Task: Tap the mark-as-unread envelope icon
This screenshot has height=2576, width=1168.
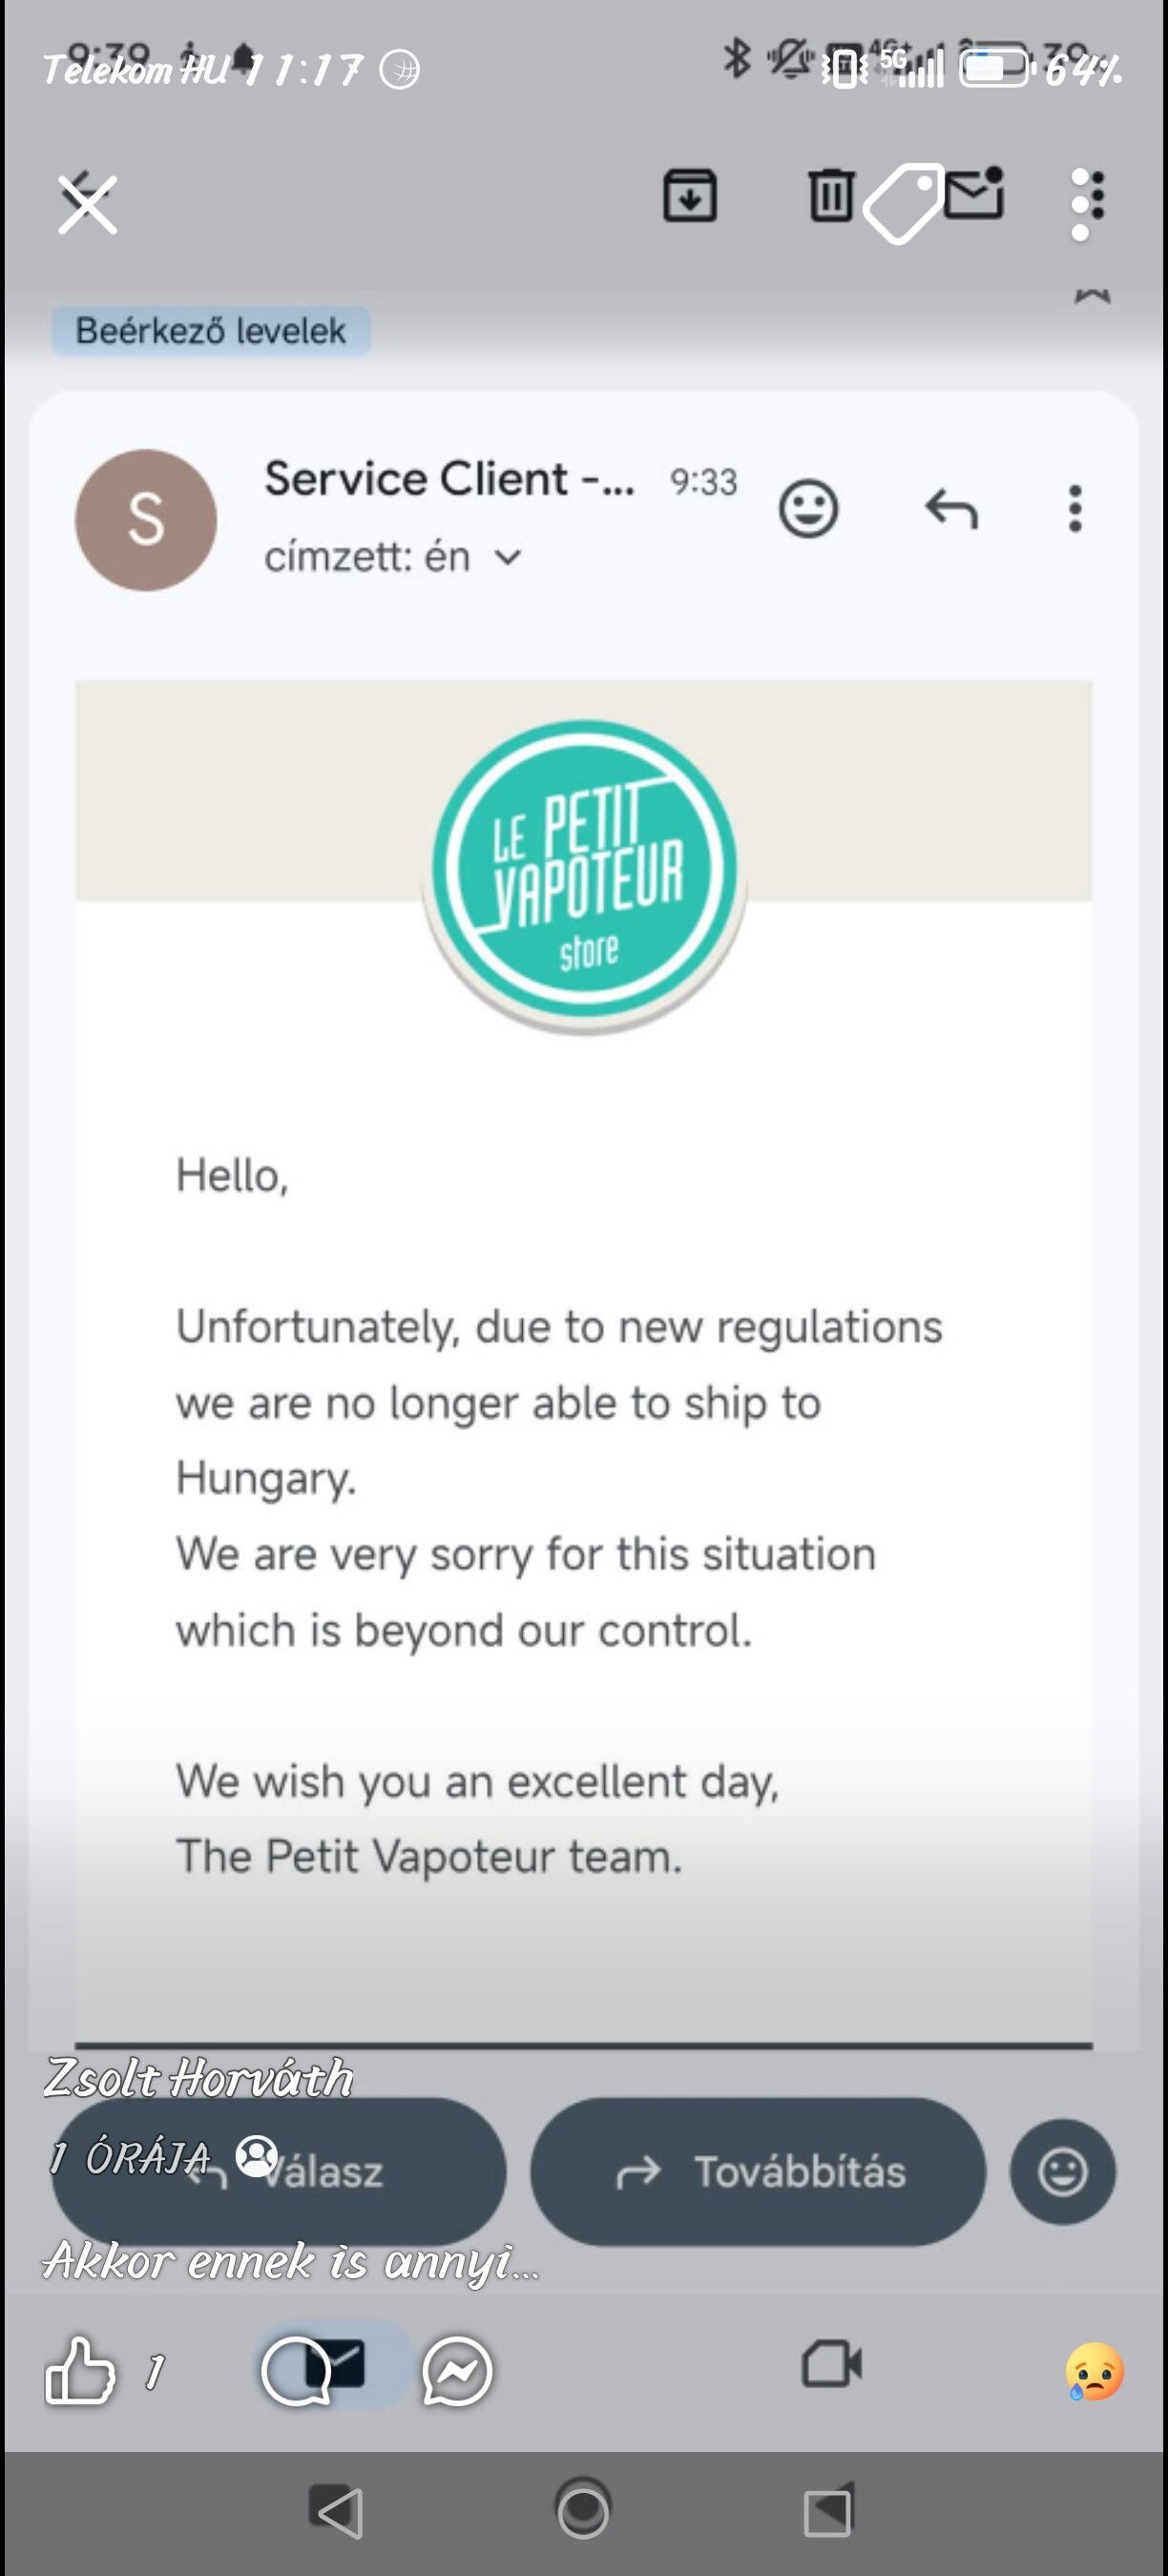Action: coord(974,193)
